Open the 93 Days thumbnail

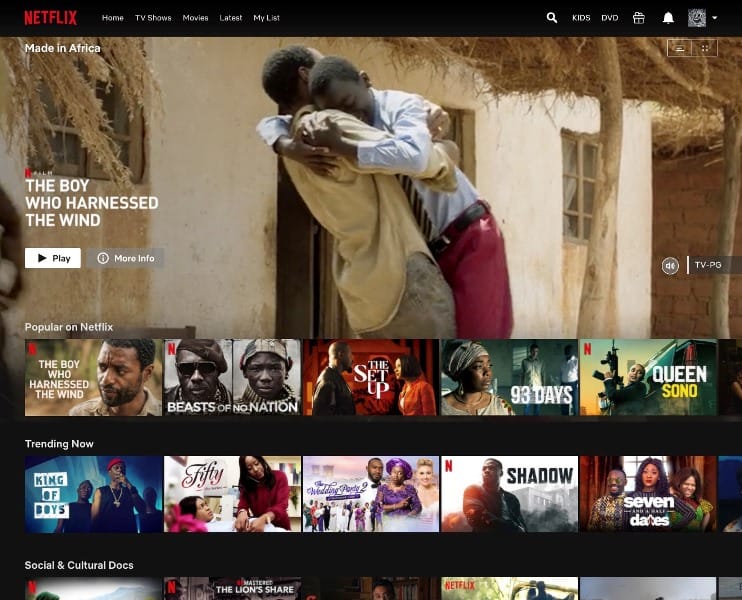(x=509, y=377)
